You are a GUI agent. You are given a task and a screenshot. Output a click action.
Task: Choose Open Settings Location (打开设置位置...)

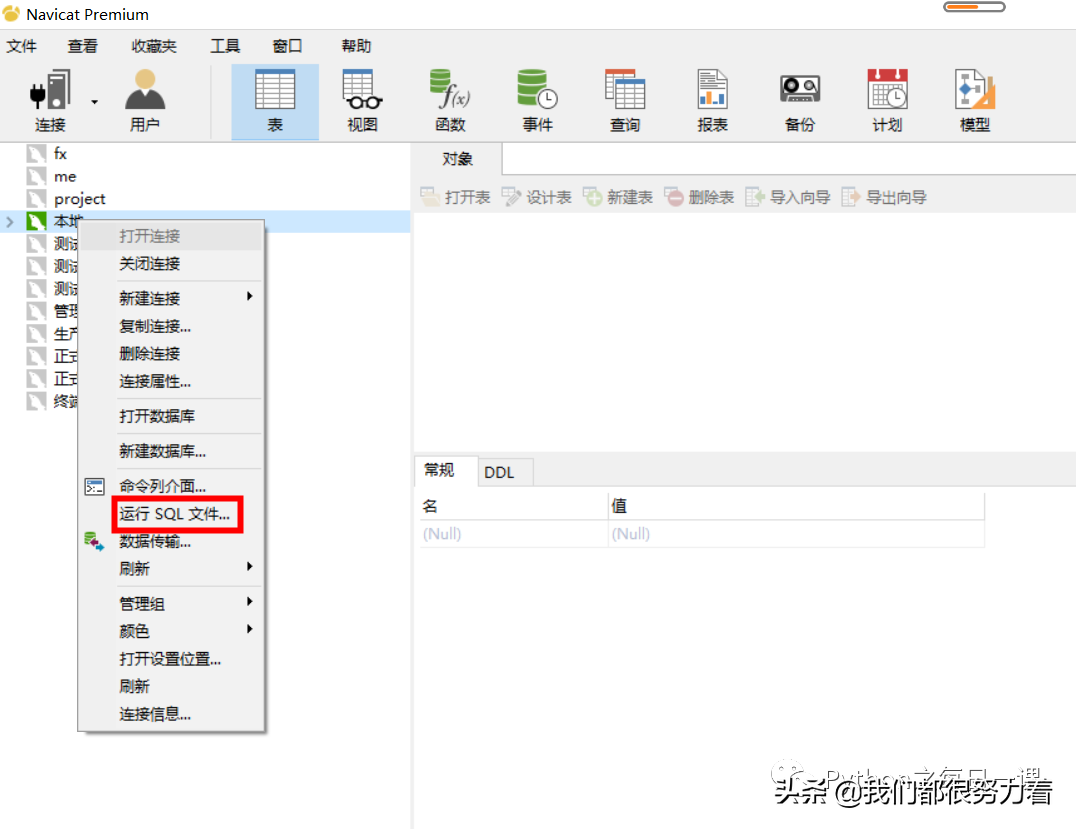(171, 659)
